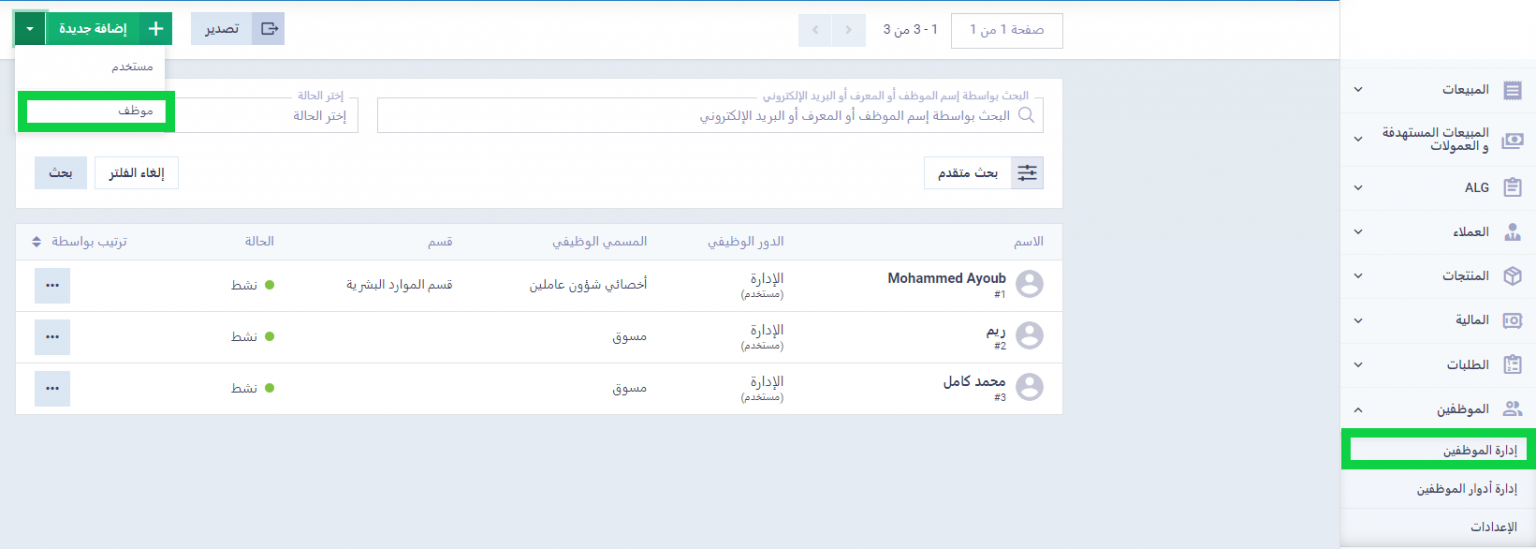Click the export (تصدير) button
The width and height of the screenshot is (1536, 549).
click(238, 29)
